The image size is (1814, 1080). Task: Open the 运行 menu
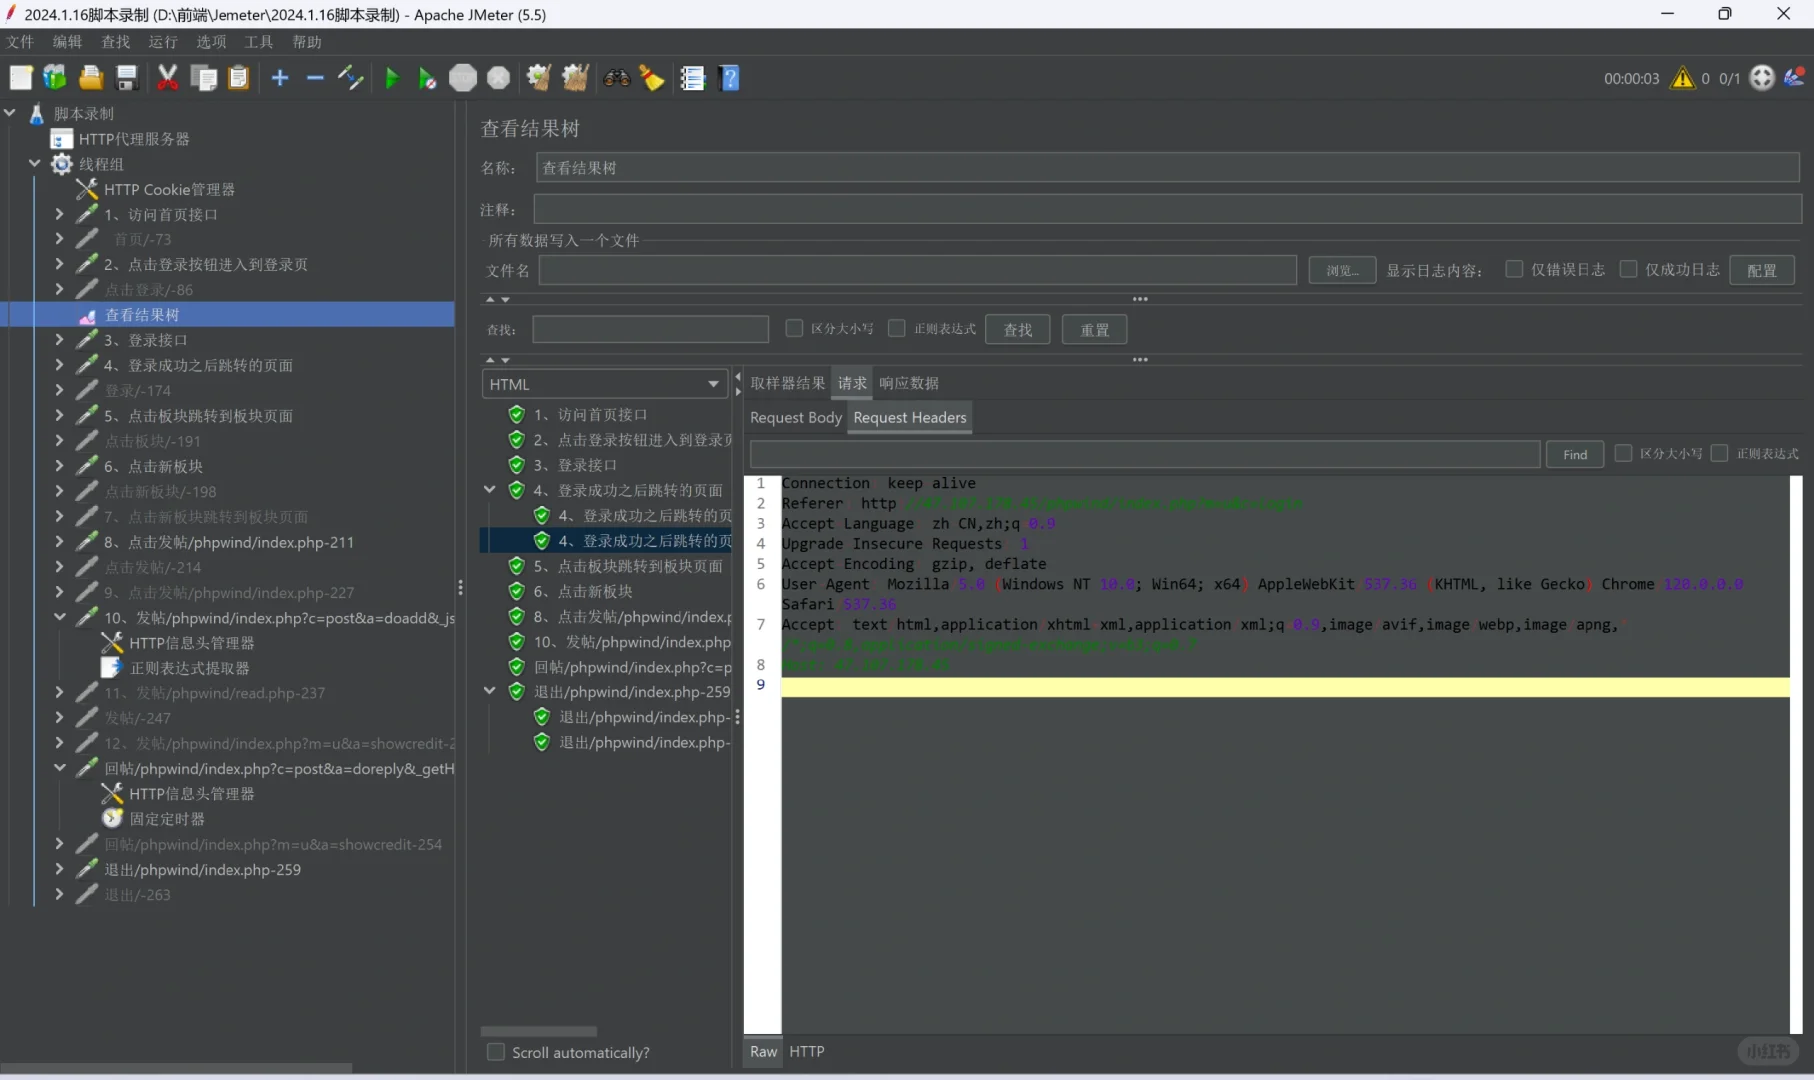pyautogui.click(x=163, y=42)
